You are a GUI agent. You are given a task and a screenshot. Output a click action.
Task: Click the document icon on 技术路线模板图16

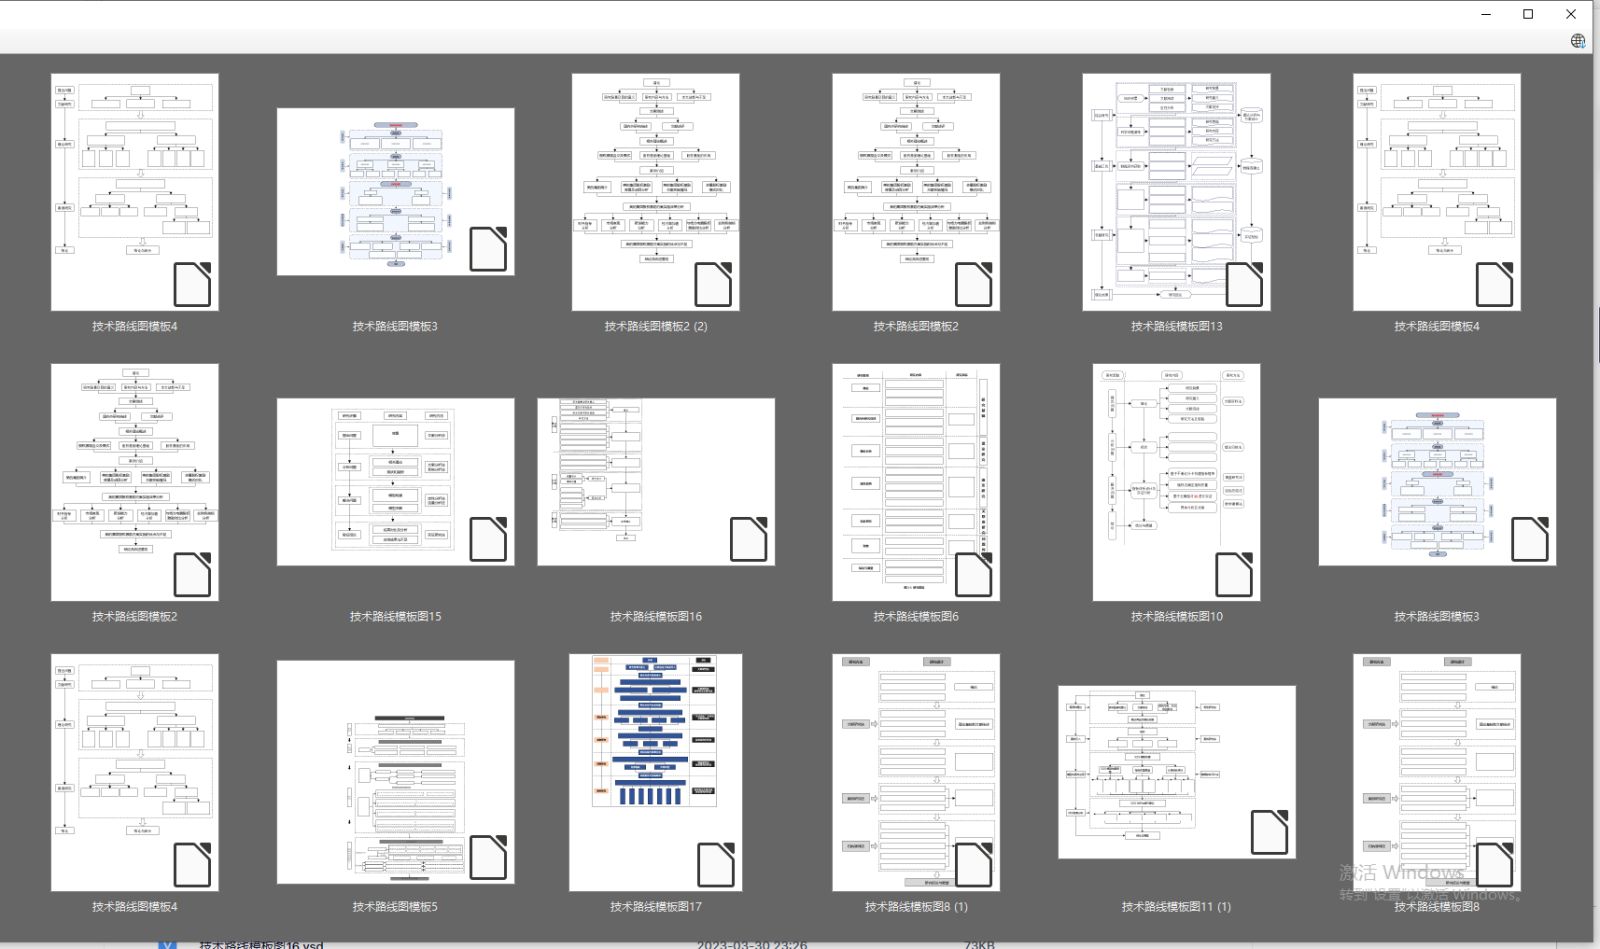(748, 539)
